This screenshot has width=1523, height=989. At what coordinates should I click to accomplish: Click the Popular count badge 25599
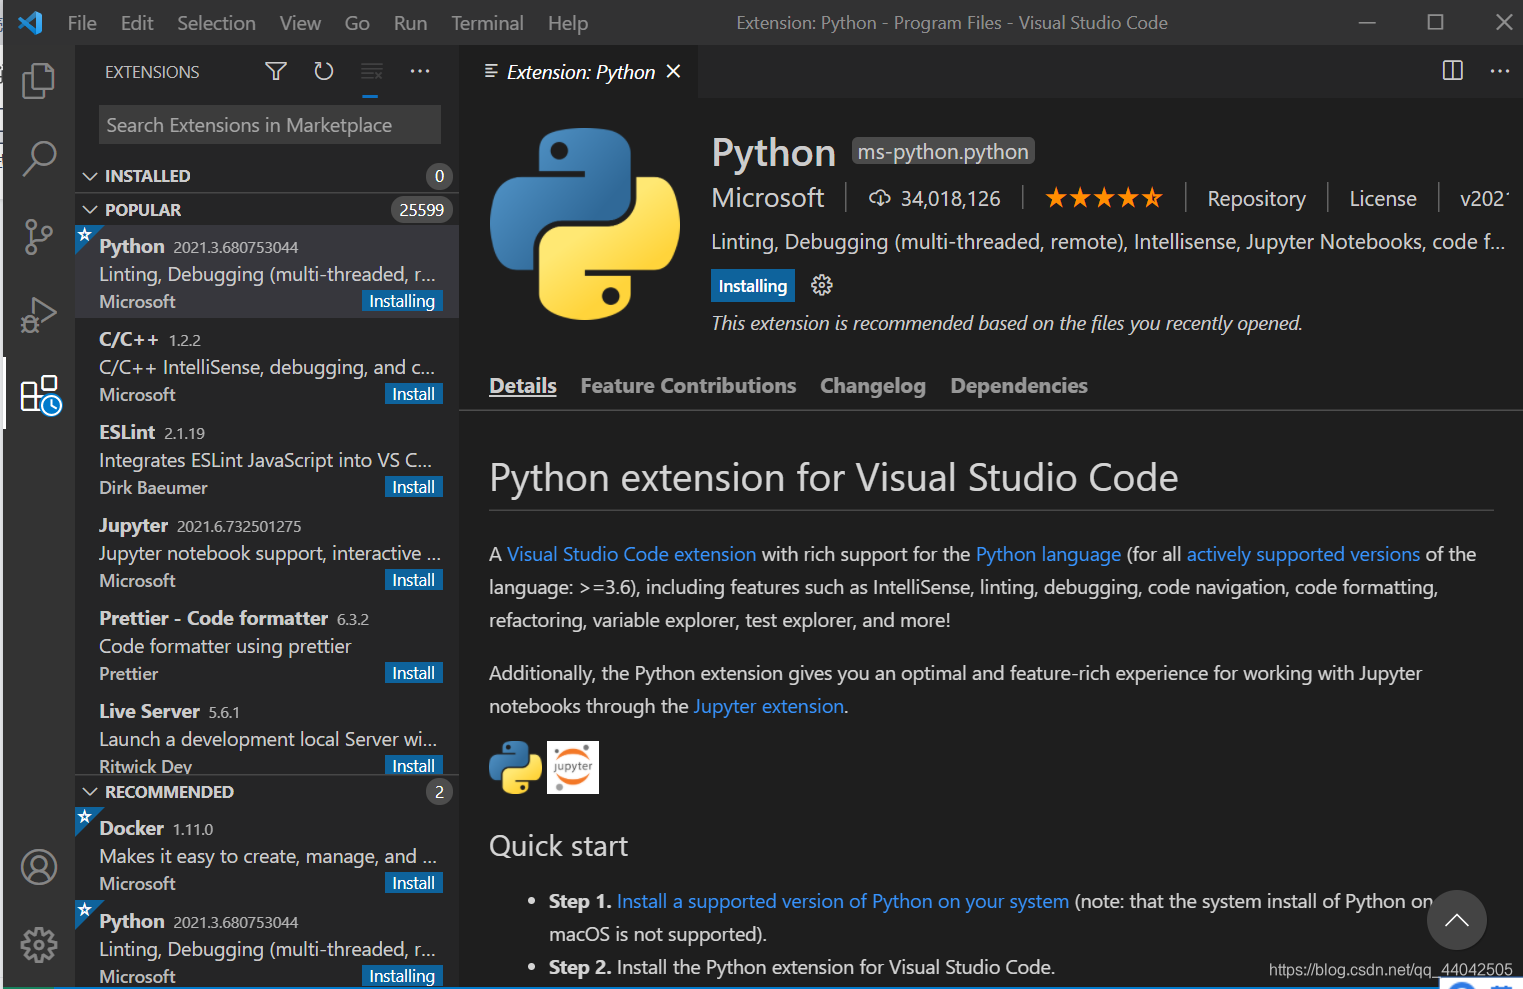[x=421, y=210]
